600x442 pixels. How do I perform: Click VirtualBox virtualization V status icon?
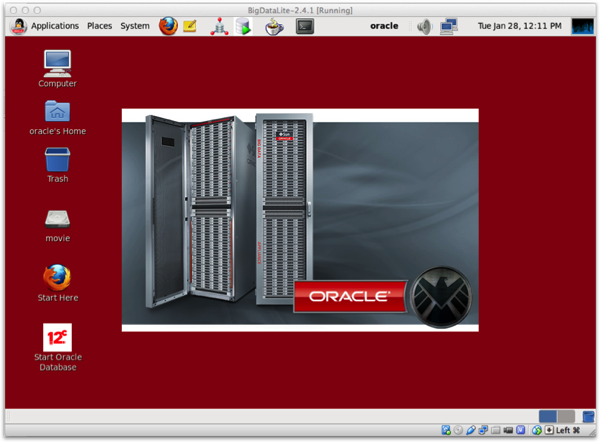520,431
